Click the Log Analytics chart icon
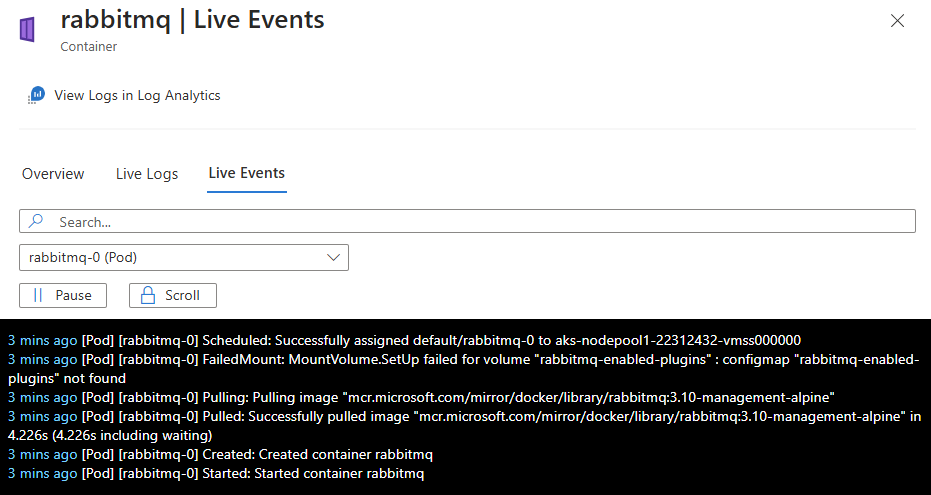931x495 pixels. coord(36,95)
